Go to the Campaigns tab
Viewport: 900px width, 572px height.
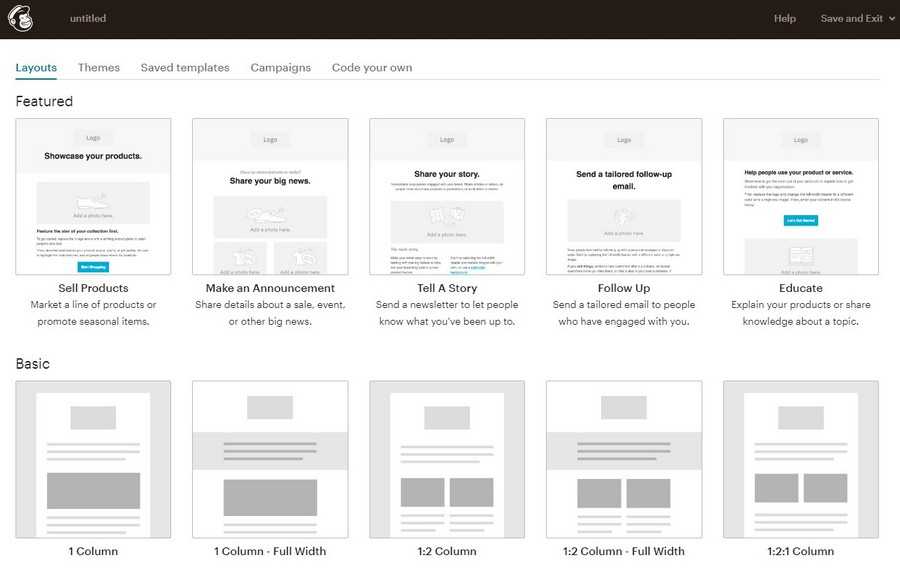280,68
